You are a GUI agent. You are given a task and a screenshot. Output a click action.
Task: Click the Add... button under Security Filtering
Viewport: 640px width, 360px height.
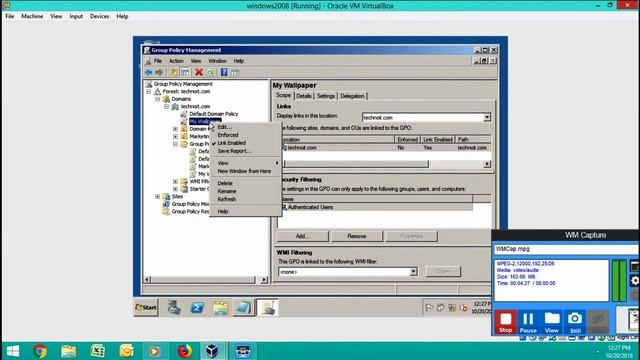point(302,236)
